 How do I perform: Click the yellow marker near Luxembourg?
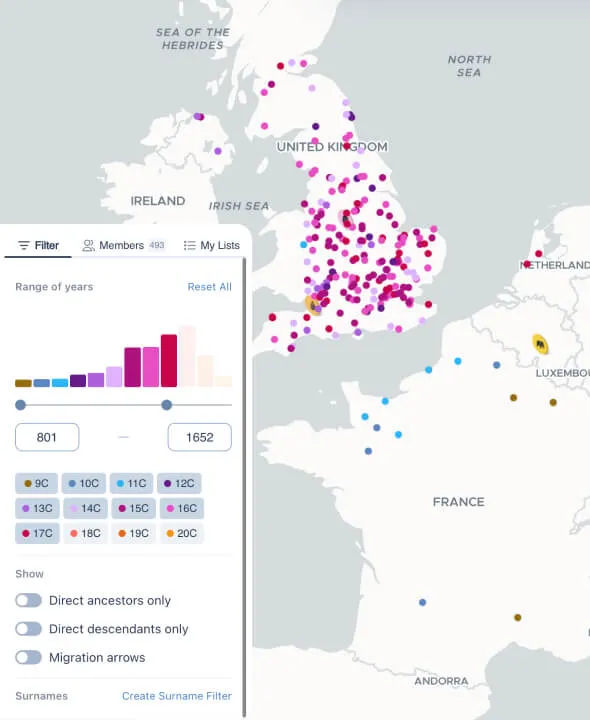click(540, 344)
